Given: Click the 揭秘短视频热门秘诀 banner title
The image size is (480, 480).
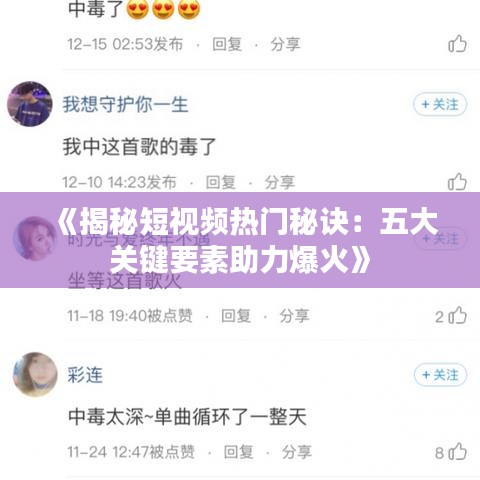Looking at the screenshot, I should pyautogui.click(x=246, y=240).
